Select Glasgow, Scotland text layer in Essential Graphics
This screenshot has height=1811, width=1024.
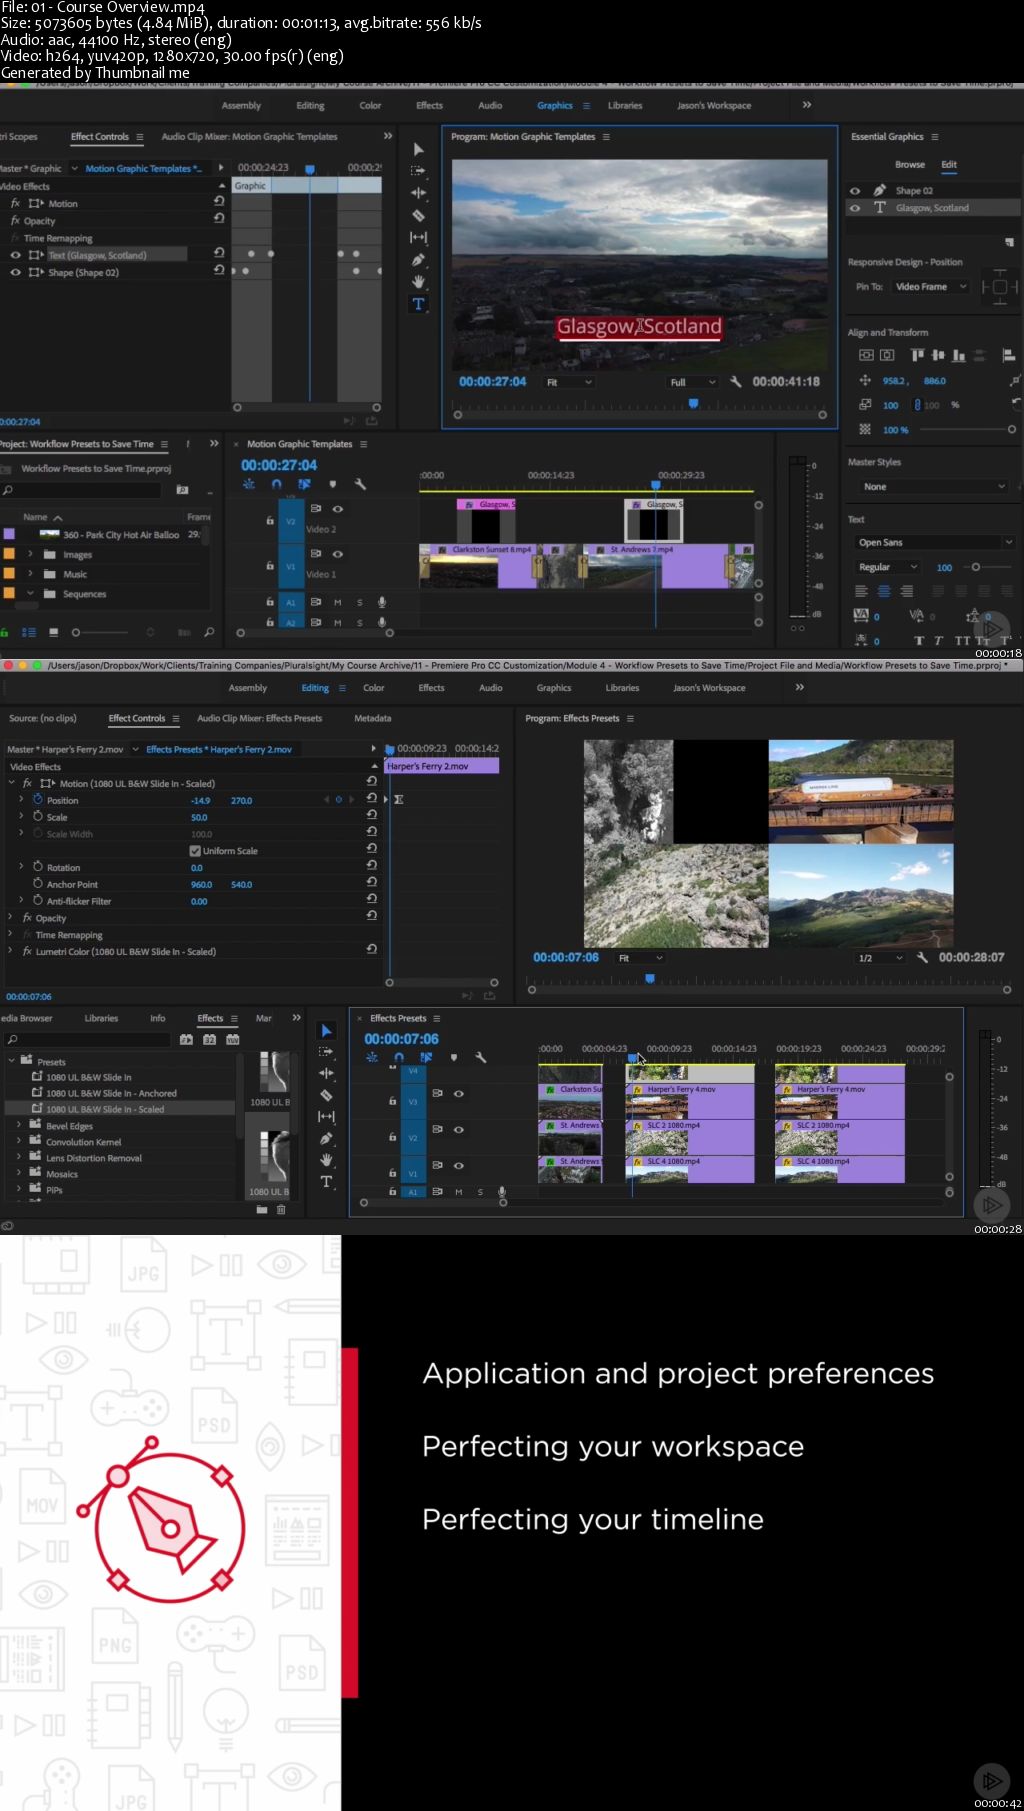(931, 208)
